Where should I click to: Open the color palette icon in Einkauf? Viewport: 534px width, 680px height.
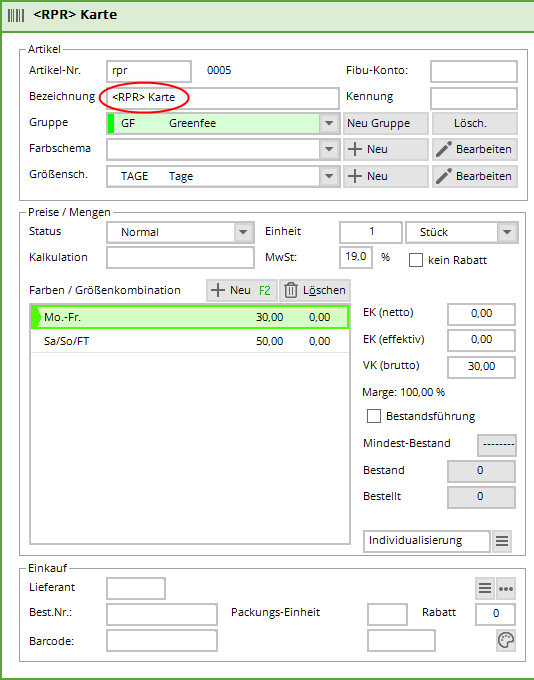pyautogui.click(x=506, y=640)
